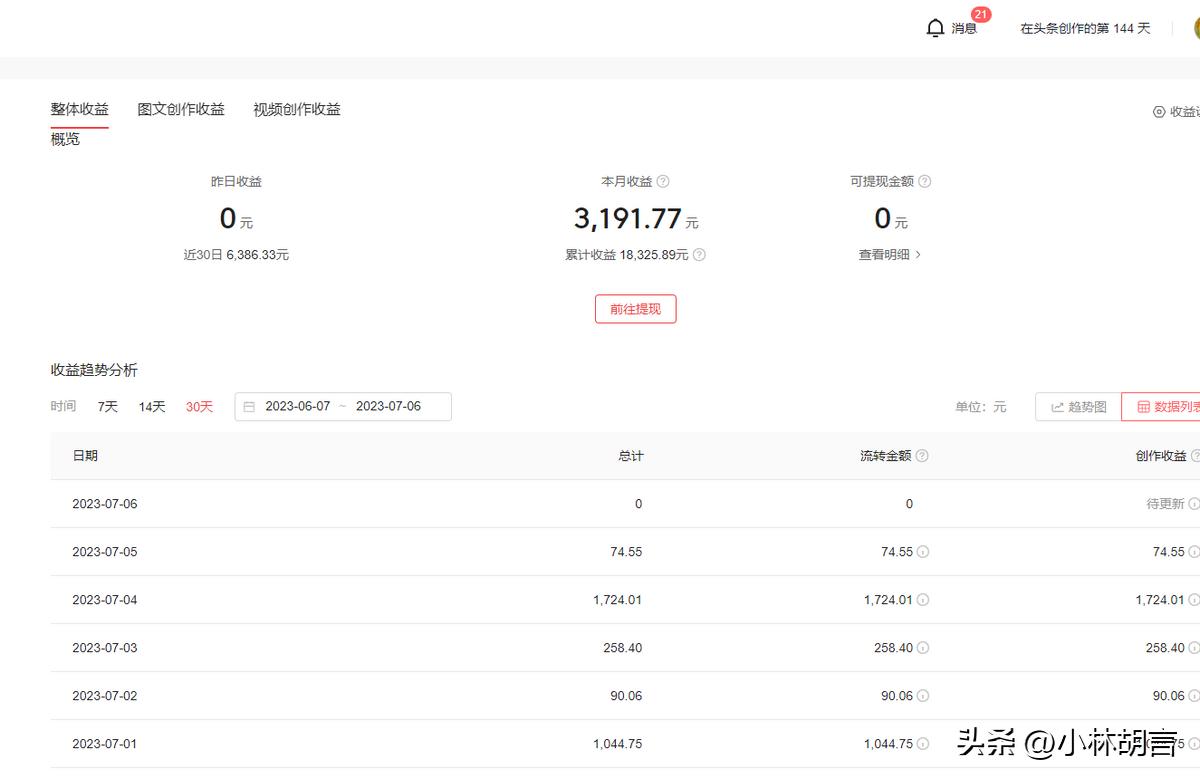Image resolution: width=1200 pixels, height=780 pixels.
Task: Expand 查看明细 details link
Action: (889, 255)
